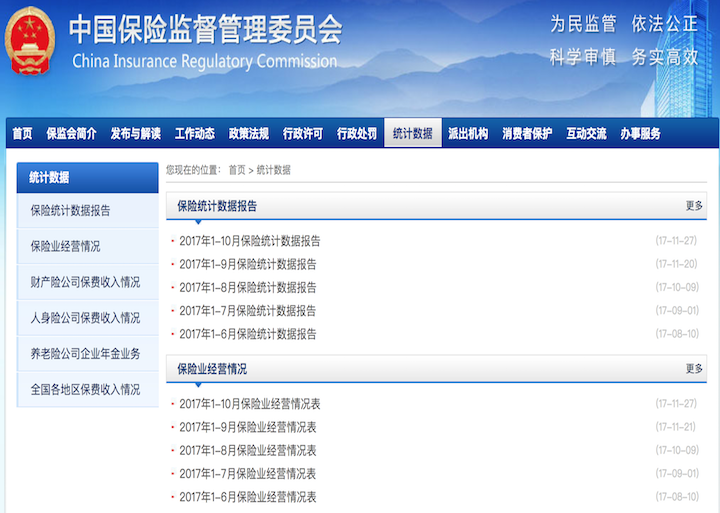This screenshot has width=720, height=513.
Task: Click 统计数据 in the breadcrumb
Action: (x=274, y=170)
